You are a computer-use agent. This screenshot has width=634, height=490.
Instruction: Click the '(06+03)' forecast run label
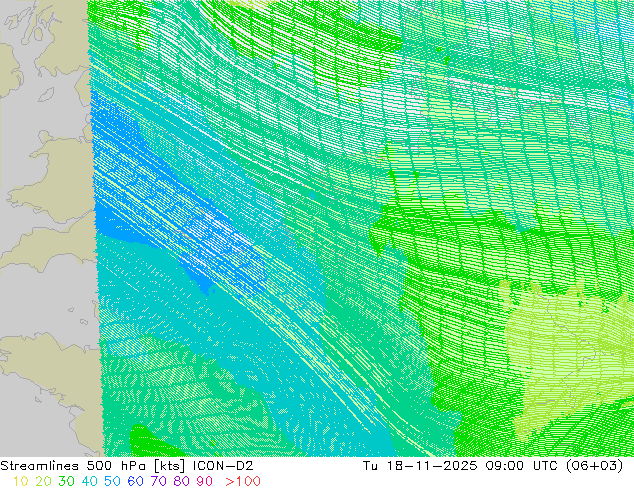click(595, 466)
